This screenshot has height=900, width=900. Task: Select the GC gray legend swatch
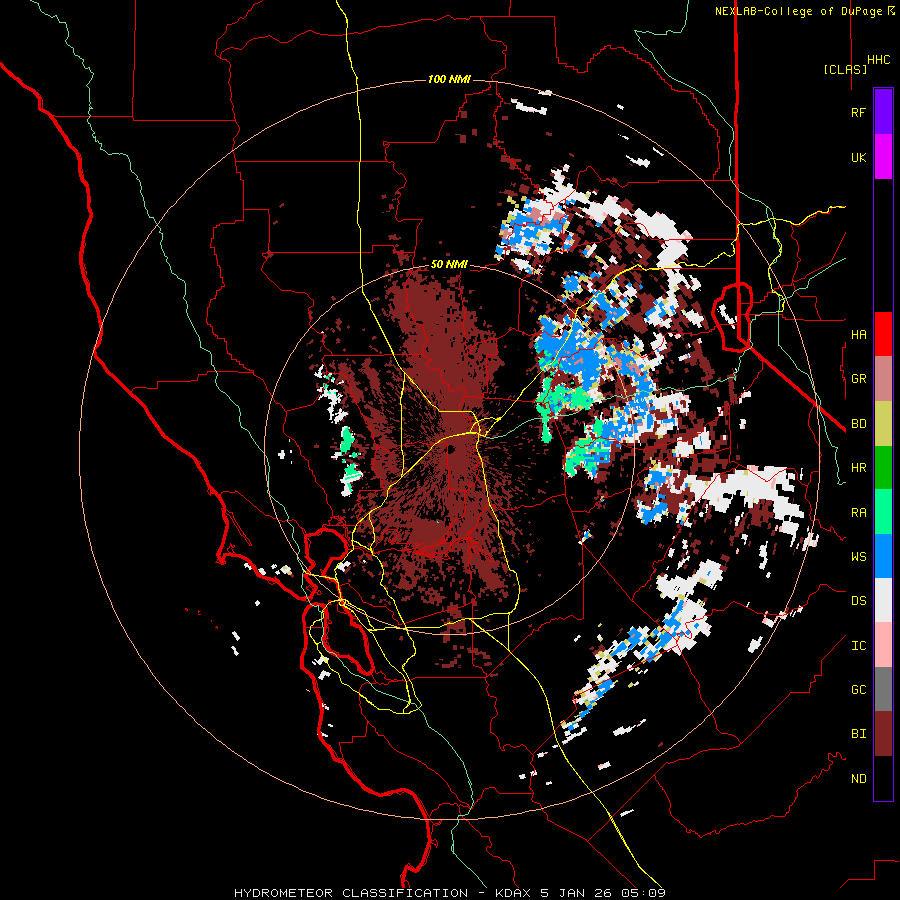[883, 689]
